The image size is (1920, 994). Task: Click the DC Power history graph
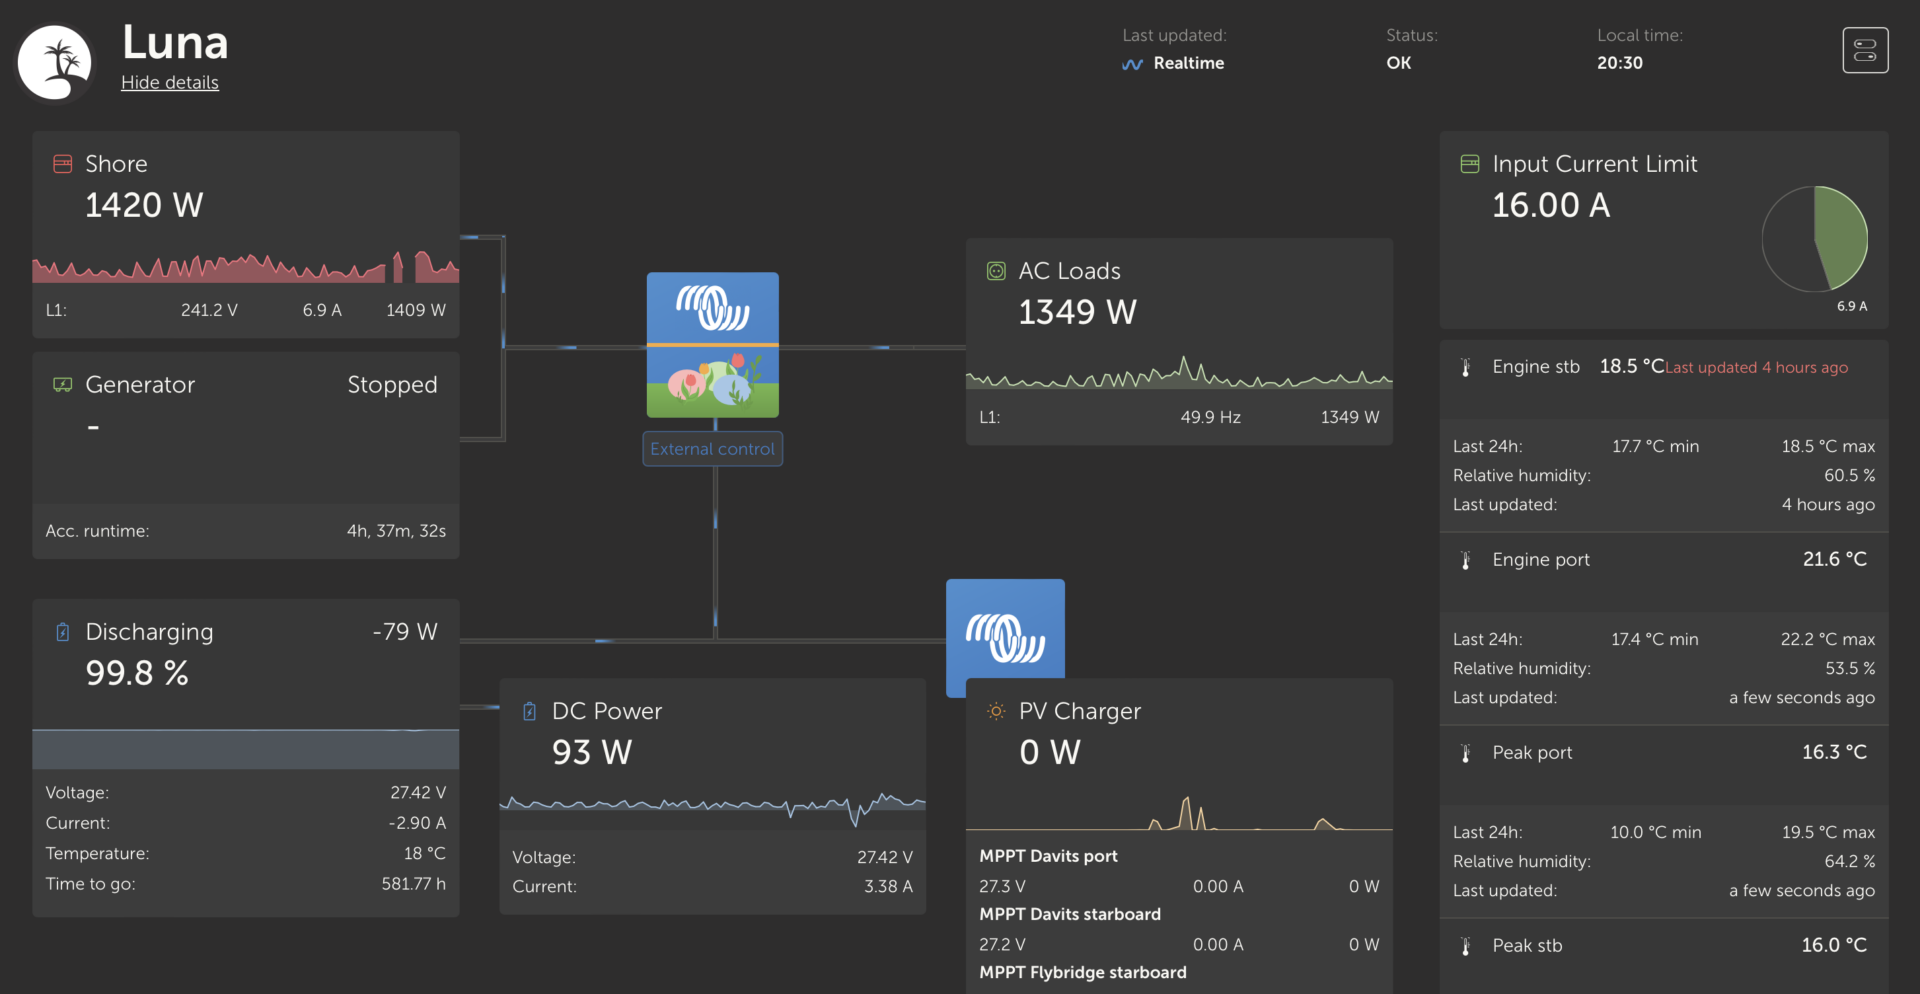[712, 808]
